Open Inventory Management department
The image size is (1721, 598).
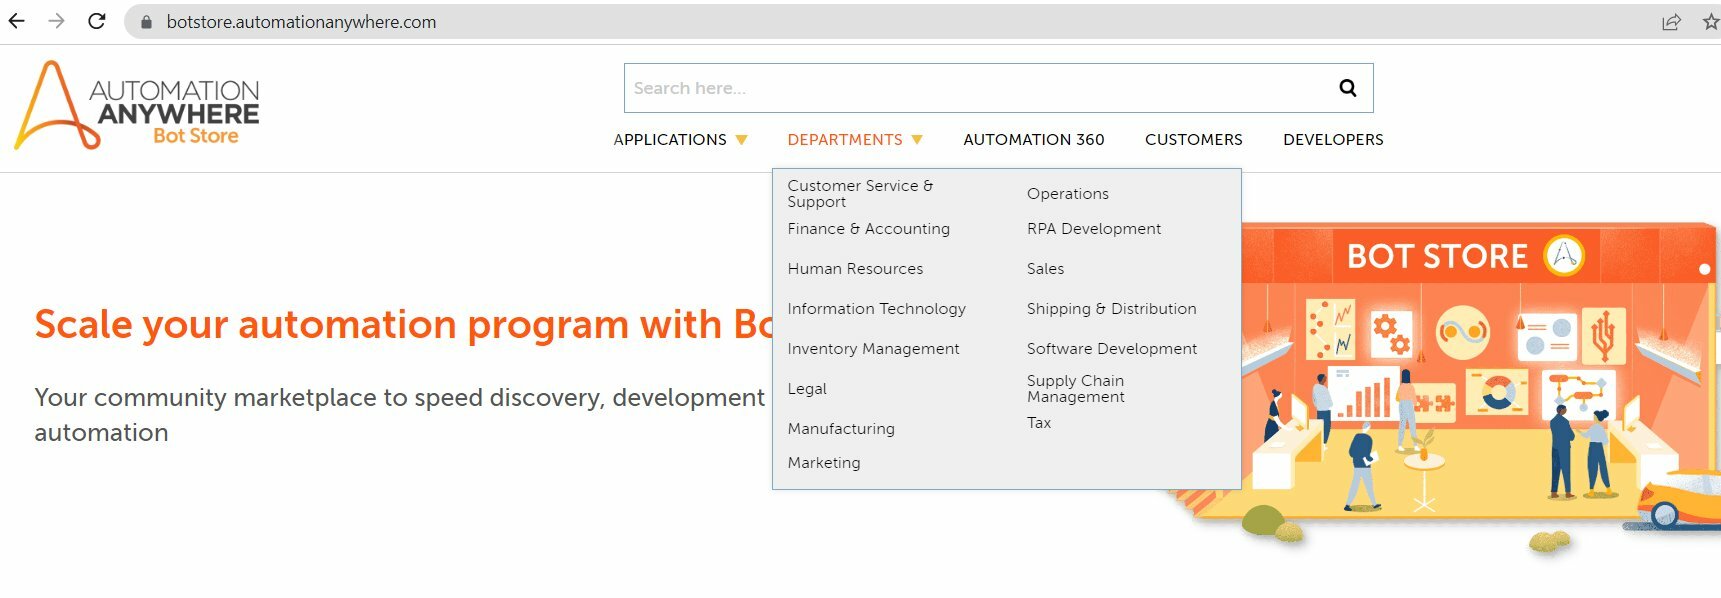pyautogui.click(x=873, y=349)
